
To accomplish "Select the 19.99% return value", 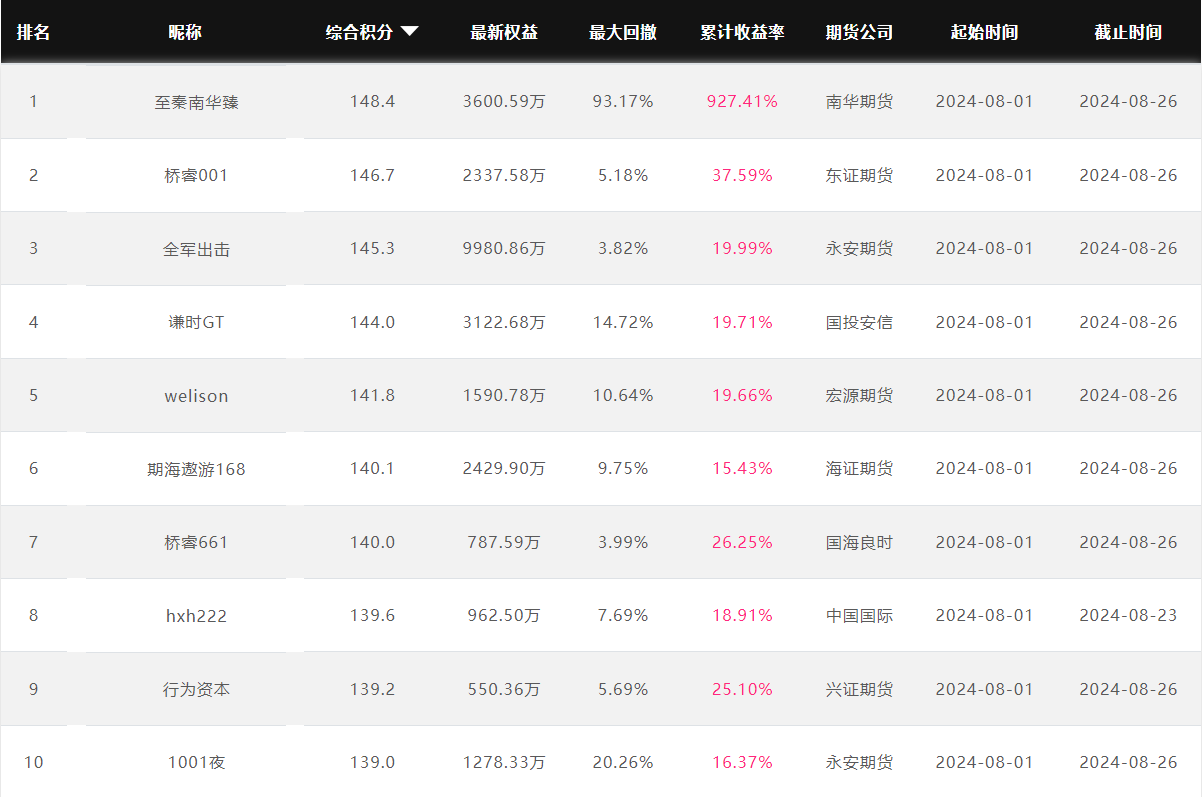I will (x=742, y=249).
